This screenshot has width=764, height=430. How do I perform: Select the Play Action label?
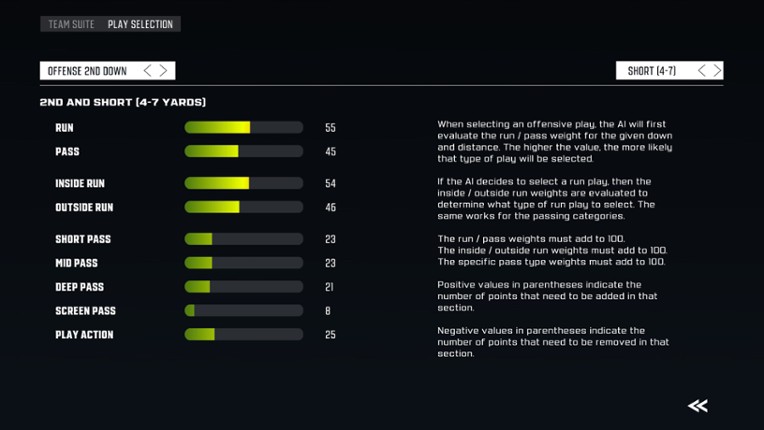coord(84,335)
